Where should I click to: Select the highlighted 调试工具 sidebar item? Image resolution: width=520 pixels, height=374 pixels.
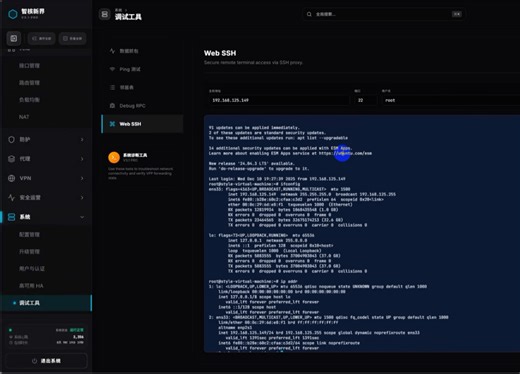point(47,303)
